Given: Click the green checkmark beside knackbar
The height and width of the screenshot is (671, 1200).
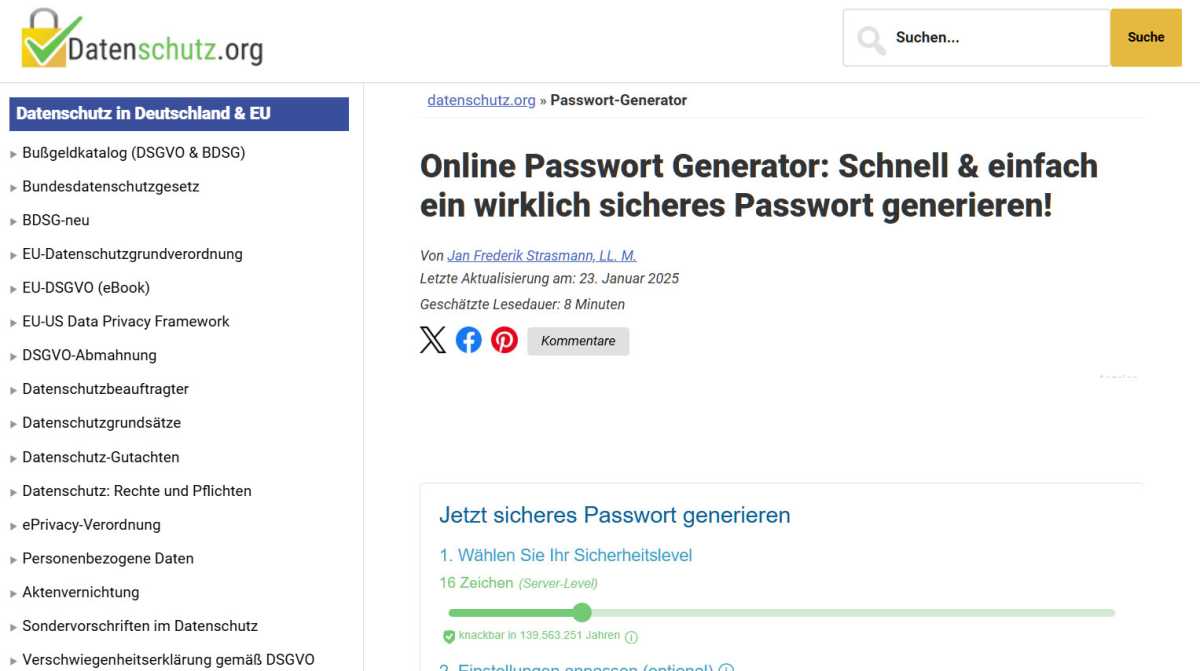Looking at the screenshot, I should 447,634.
